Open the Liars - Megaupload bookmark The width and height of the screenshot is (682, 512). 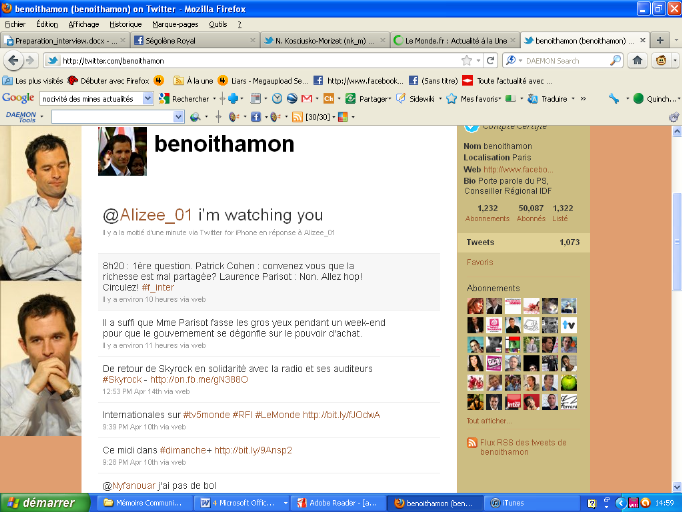[x=263, y=80]
